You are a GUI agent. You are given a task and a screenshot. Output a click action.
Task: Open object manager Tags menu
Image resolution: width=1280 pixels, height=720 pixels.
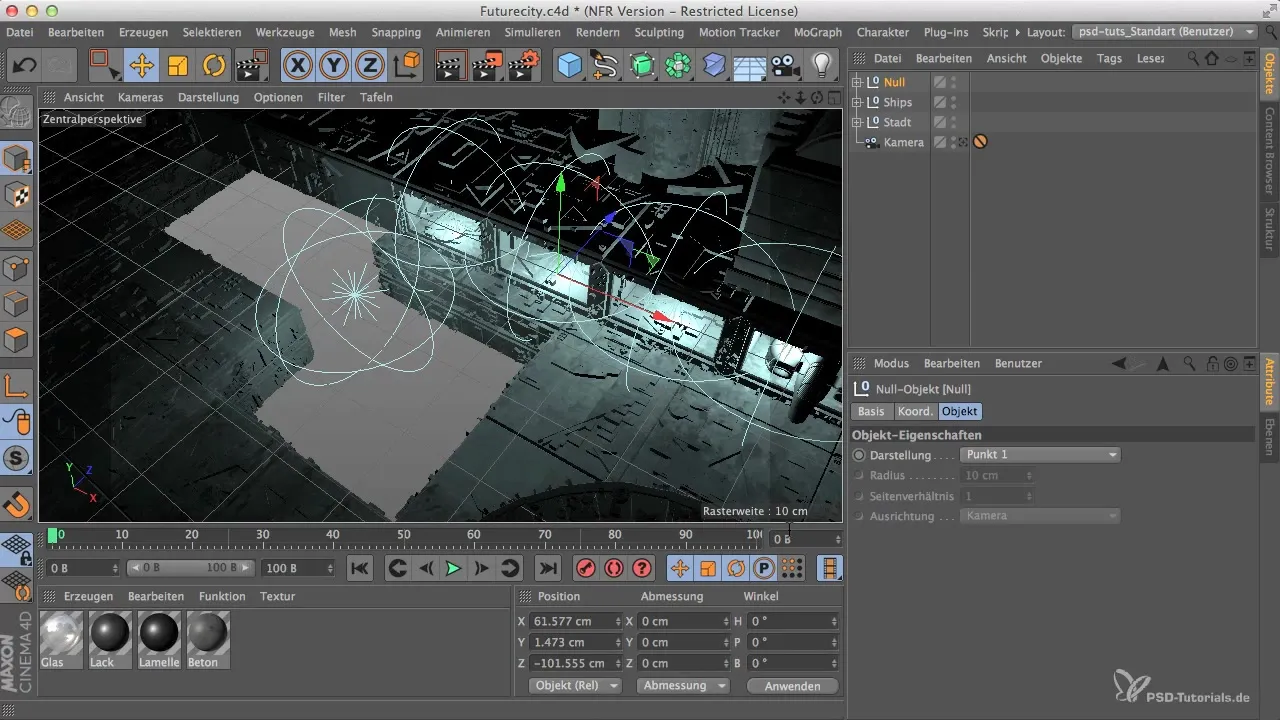(1109, 58)
